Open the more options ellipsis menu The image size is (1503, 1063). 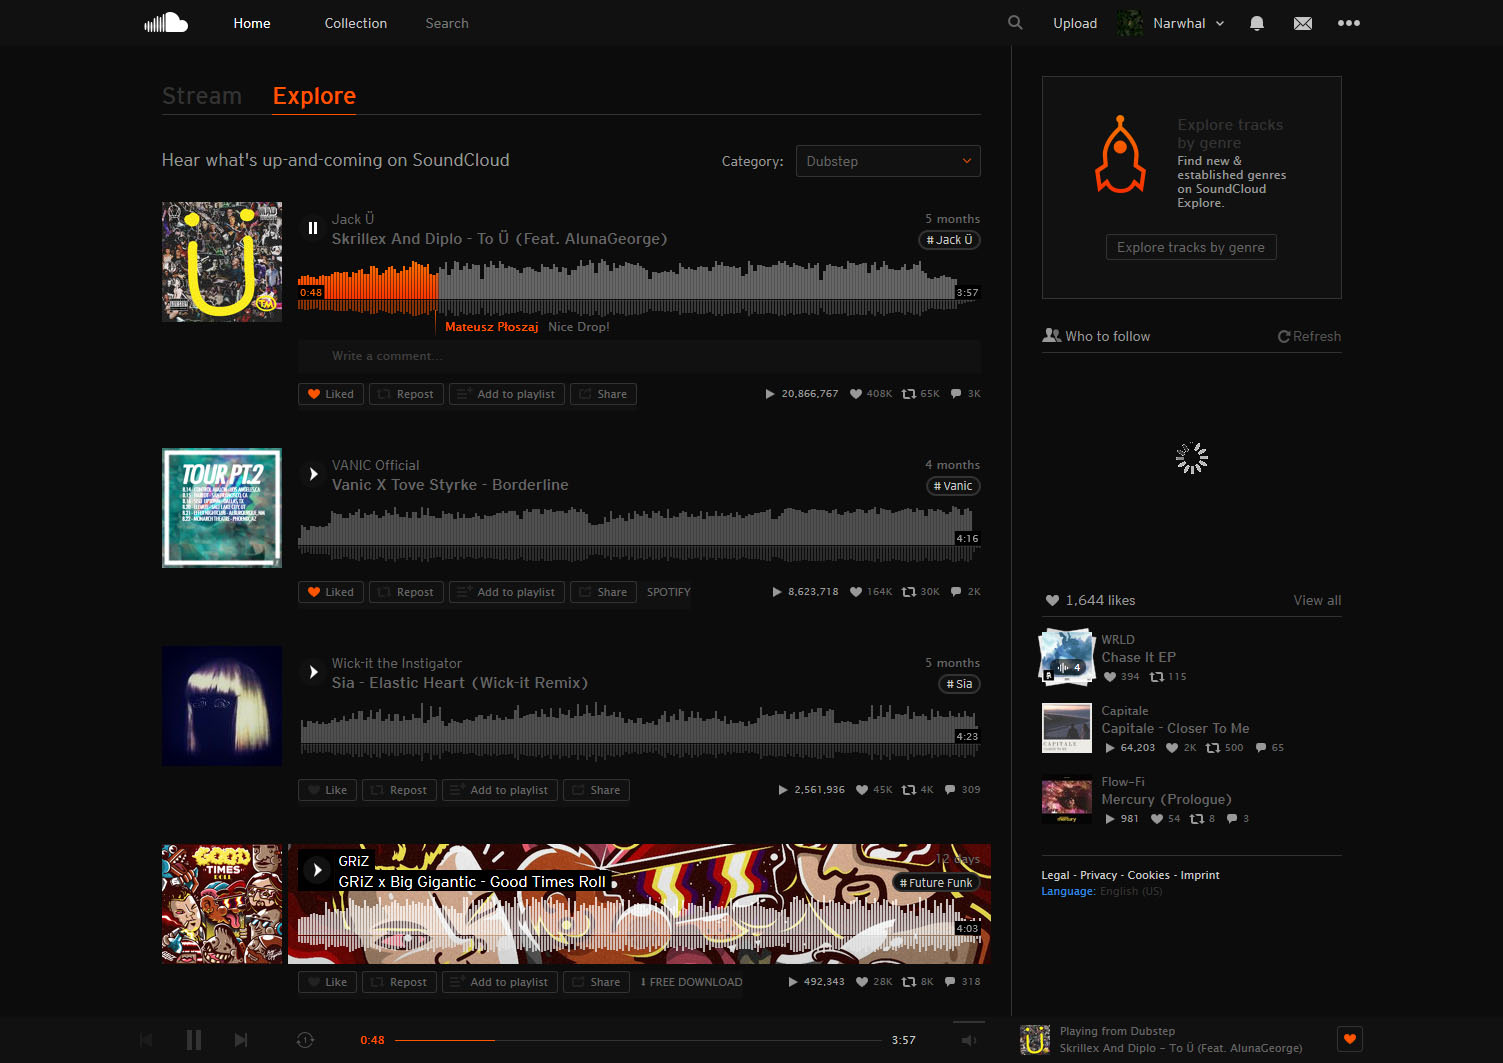1349,22
